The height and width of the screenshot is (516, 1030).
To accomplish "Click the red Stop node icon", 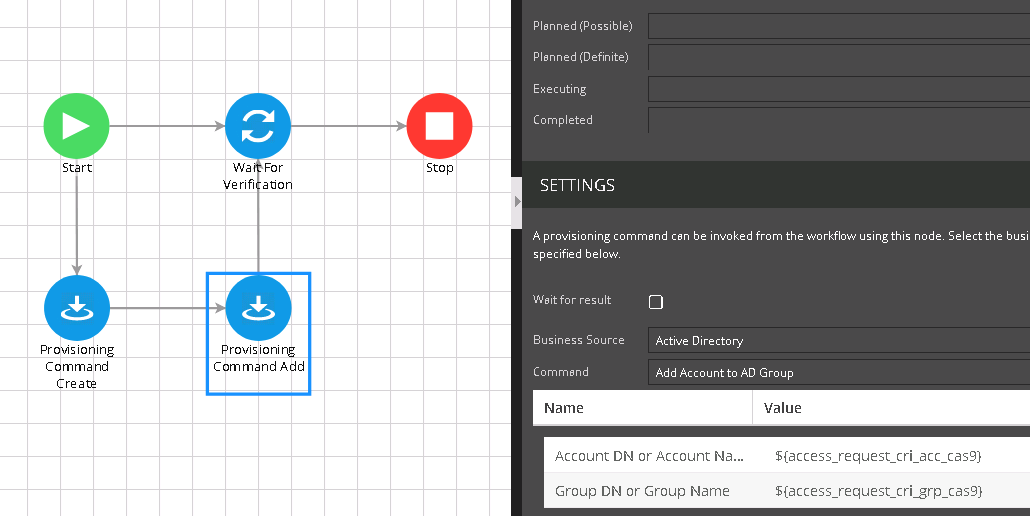I will pos(439,126).
